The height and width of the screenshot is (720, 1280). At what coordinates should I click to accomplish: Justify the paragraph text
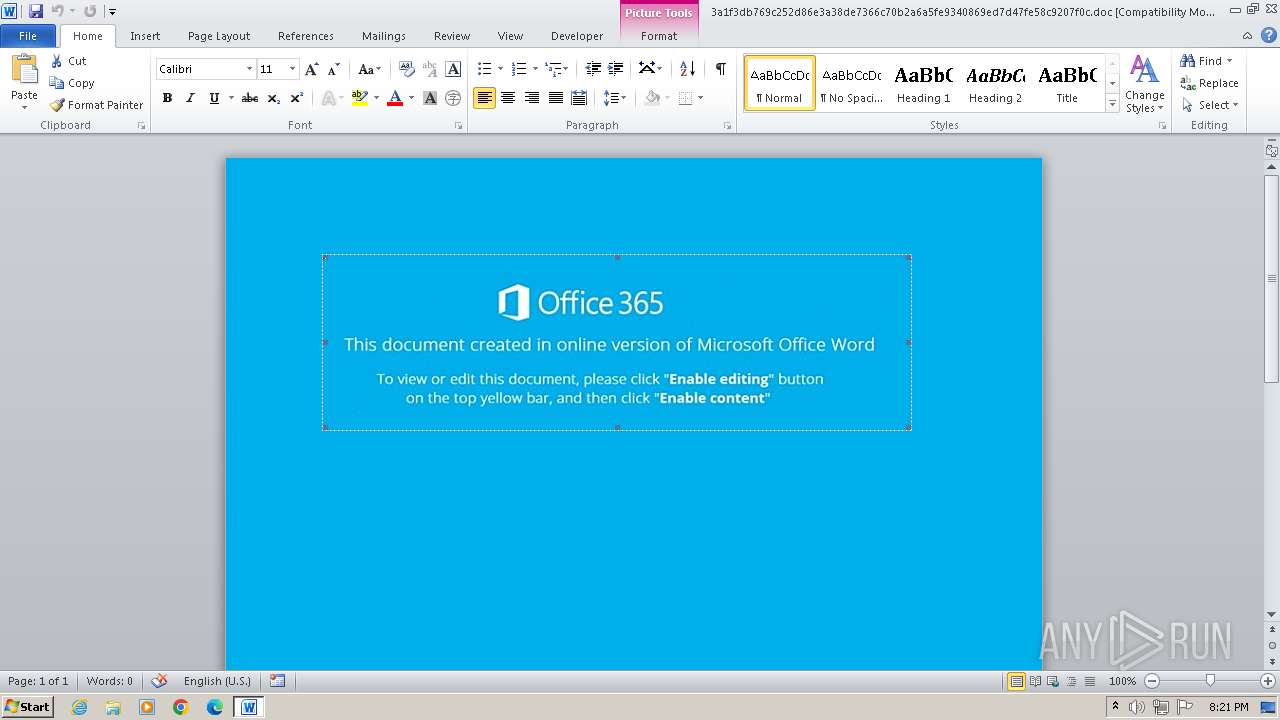[555, 98]
